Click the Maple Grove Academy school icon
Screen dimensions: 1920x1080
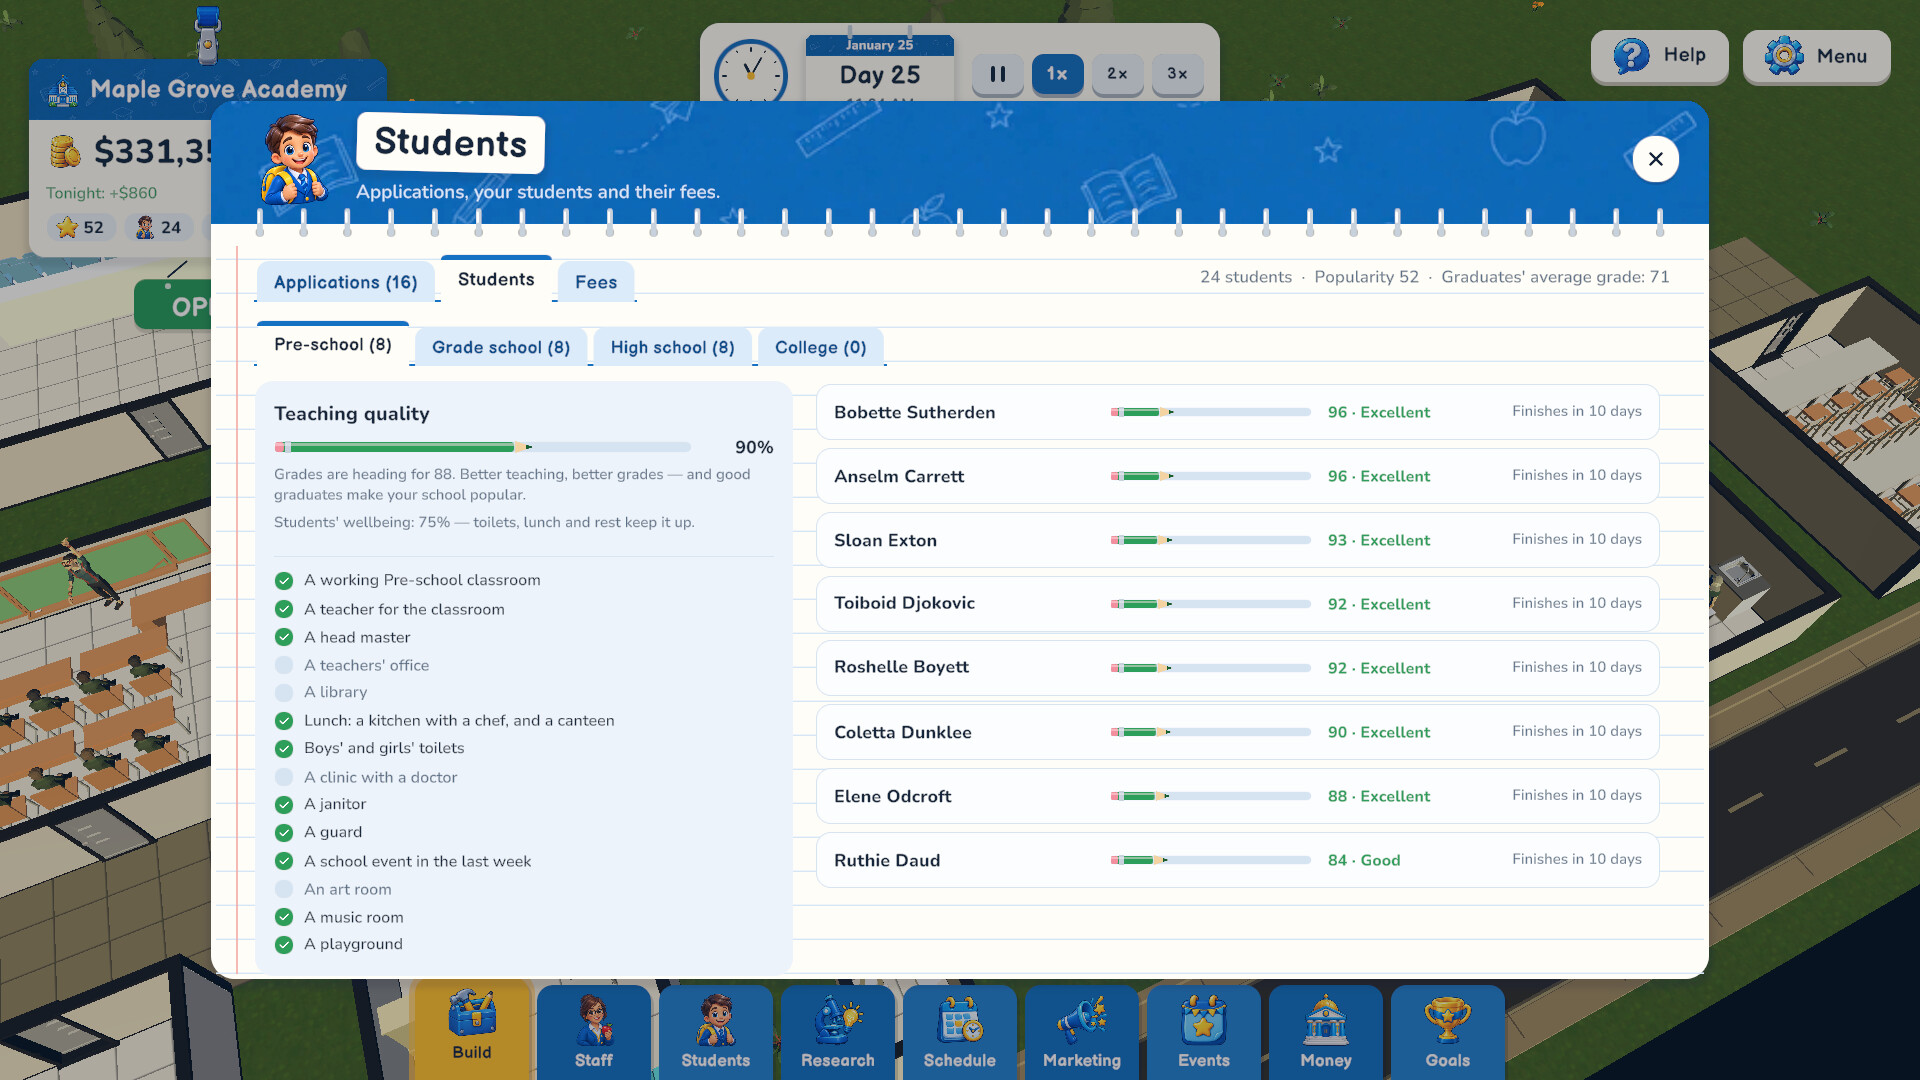pyautogui.click(x=63, y=91)
